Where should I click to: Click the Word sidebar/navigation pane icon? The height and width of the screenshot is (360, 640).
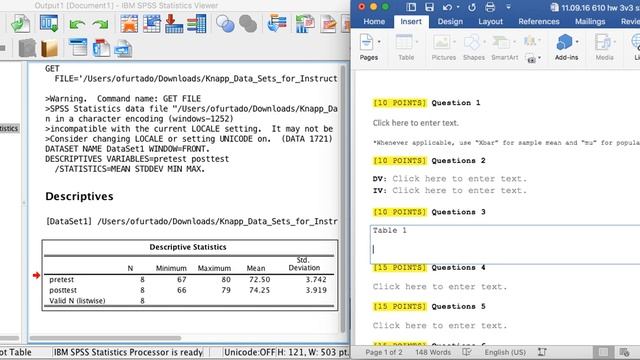[x=411, y=7]
